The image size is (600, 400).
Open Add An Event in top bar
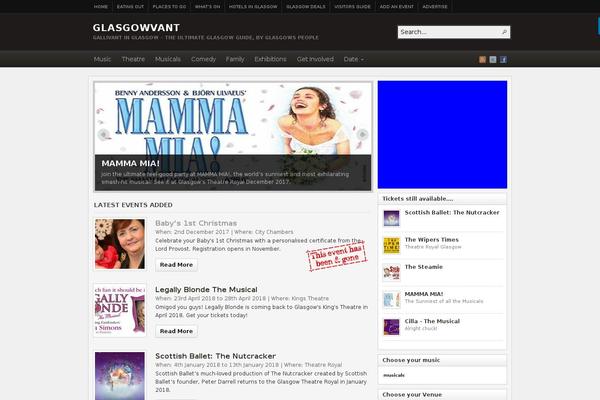click(396, 7)
